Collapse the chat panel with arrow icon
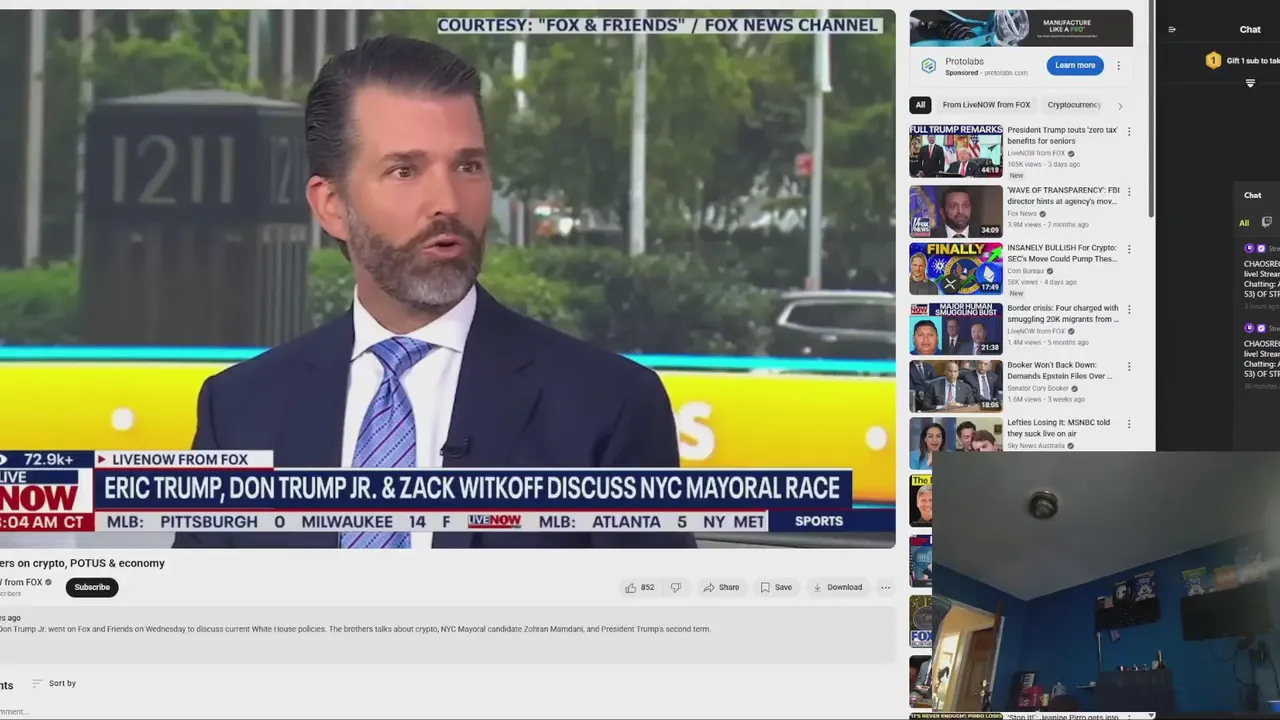This screenshot has width=1280, height=720. [1172, 30]
